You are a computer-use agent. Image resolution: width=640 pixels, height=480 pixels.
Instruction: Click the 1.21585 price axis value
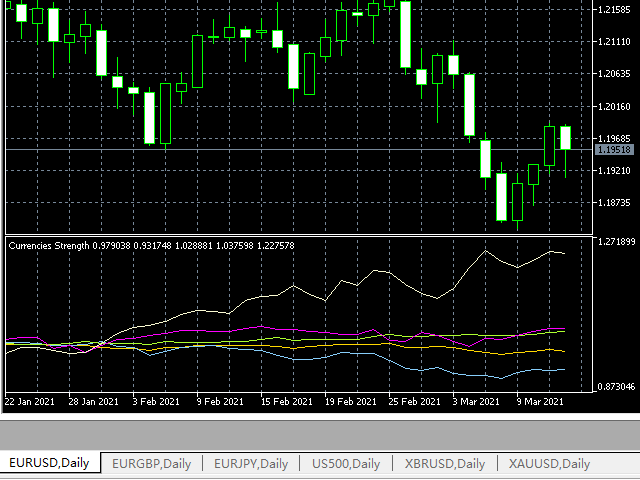(613, 10)
